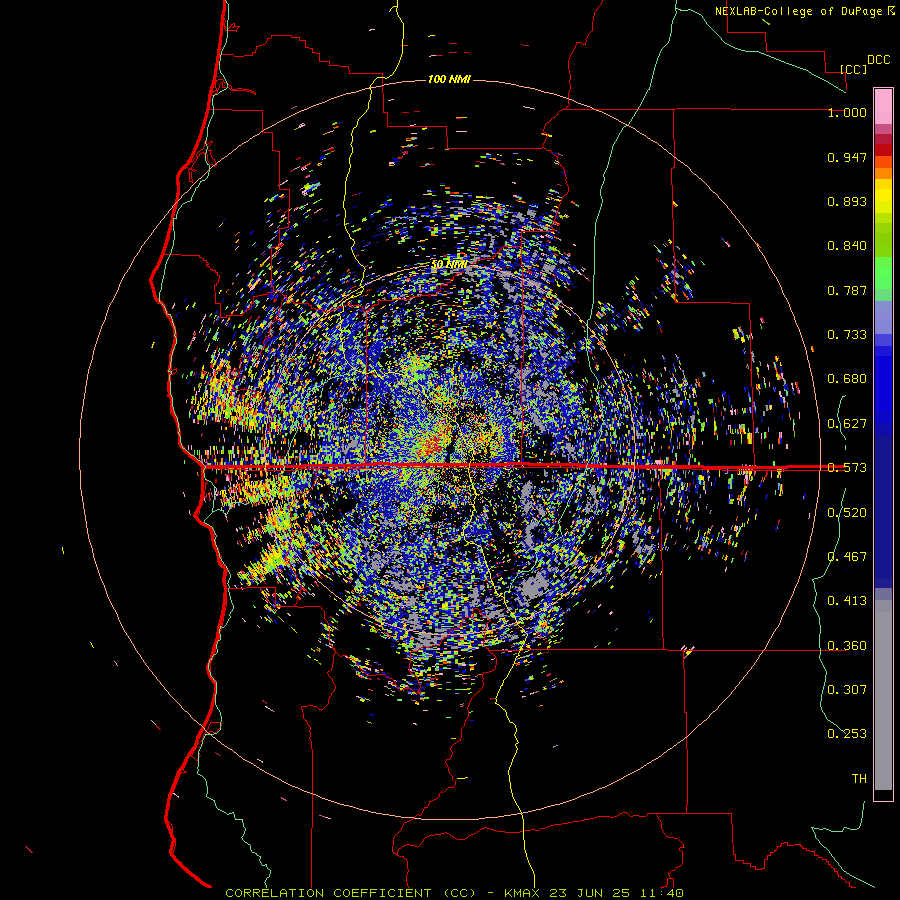Viewport: 900px width, 900px height.
Task: Select the 0.467 scale value
Action: [x=847, y=557]
